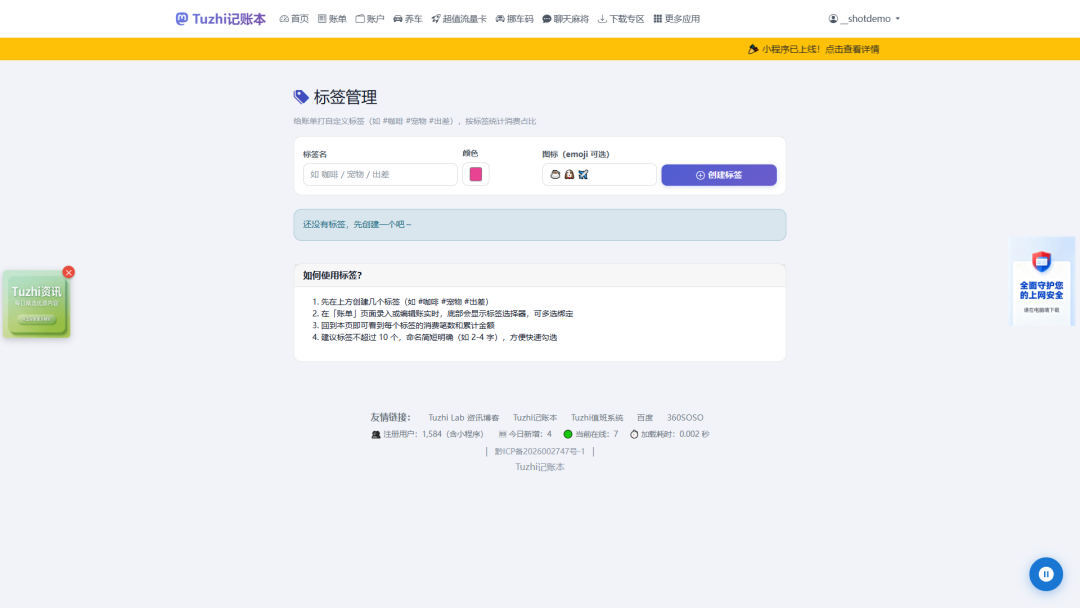Open the 挪车码 page in the top navigation
The image size is (1080, 608).
tap(515, 19)
